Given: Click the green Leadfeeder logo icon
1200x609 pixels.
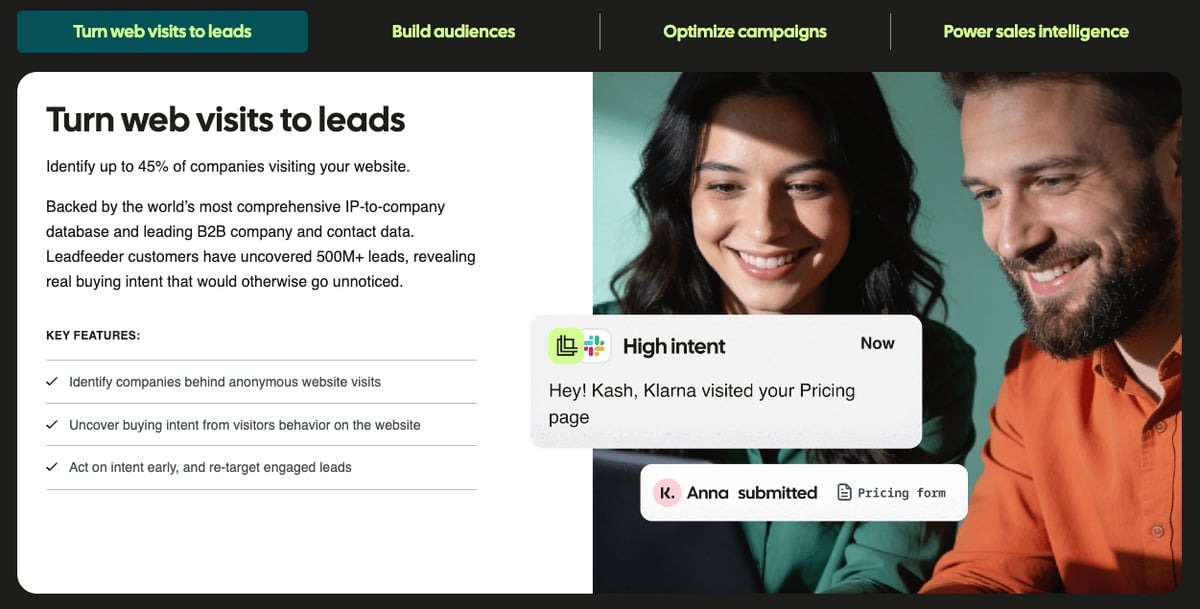Looking at the screenshot, I should [x=566, y=346].
